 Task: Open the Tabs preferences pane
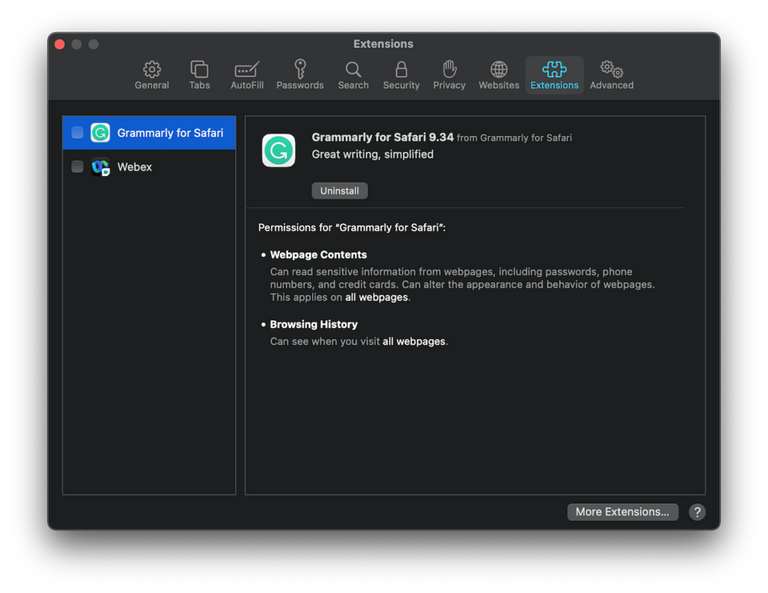199,75
